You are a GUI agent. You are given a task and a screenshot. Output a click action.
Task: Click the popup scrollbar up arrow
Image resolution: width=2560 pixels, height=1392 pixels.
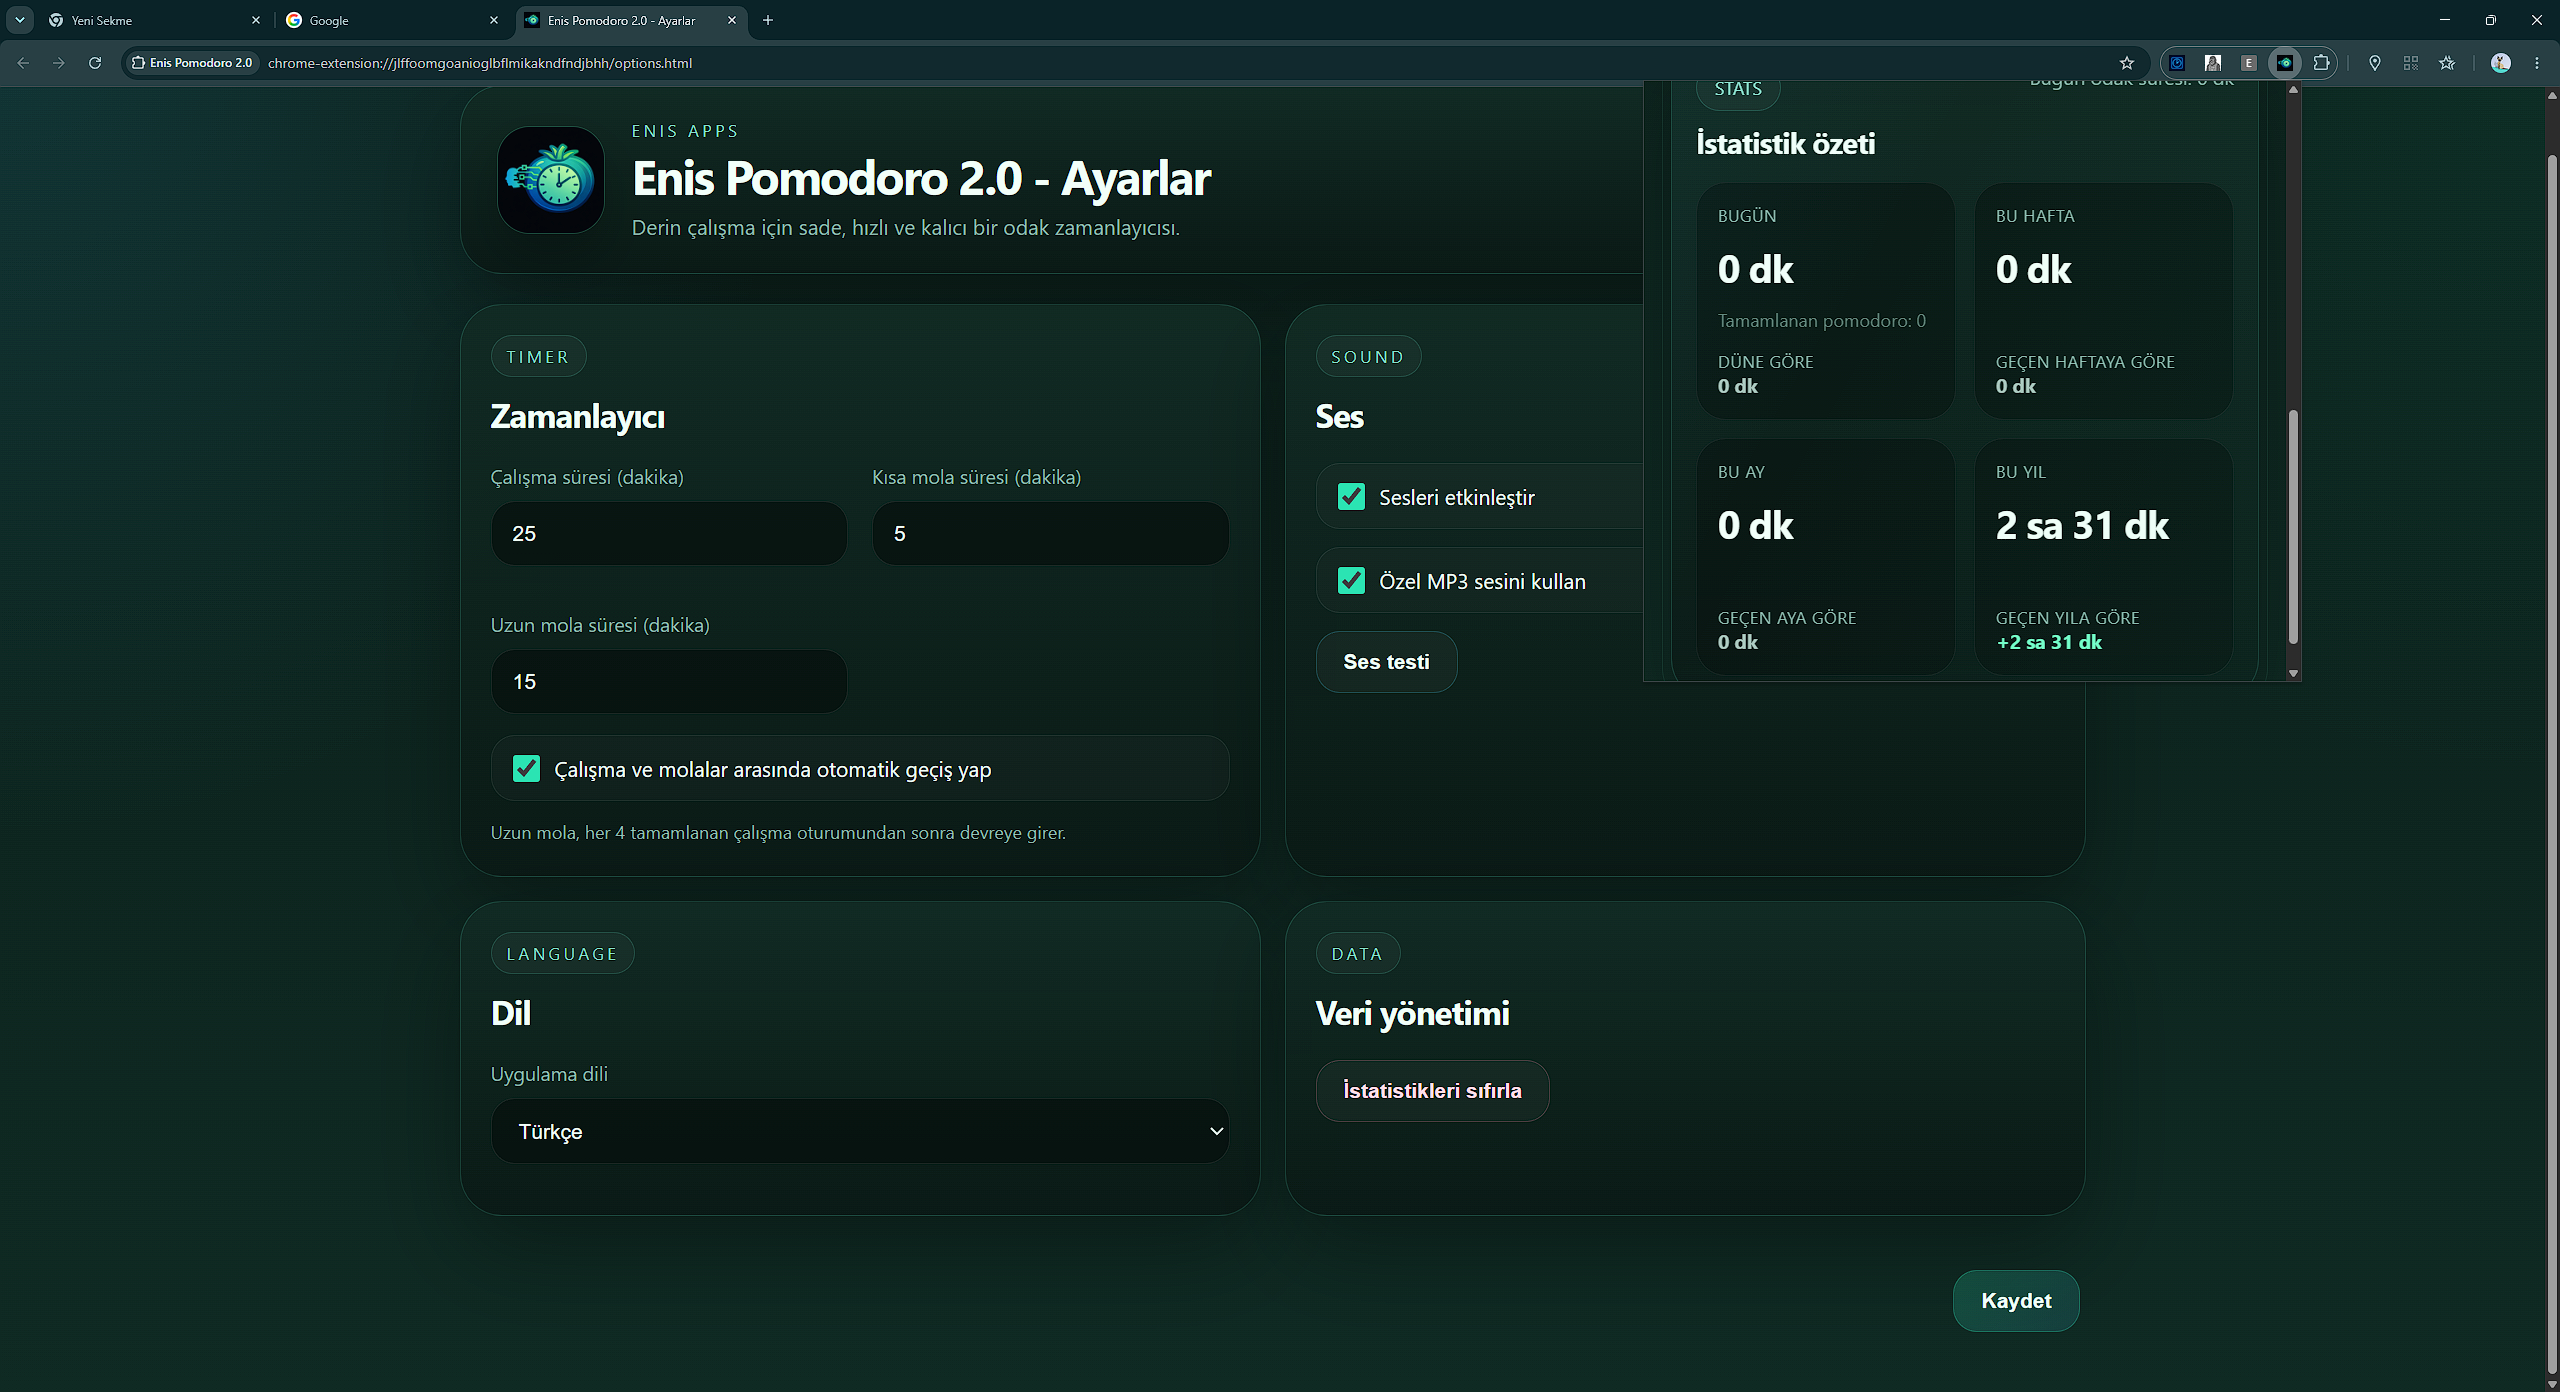click(x=2293, y=90)
